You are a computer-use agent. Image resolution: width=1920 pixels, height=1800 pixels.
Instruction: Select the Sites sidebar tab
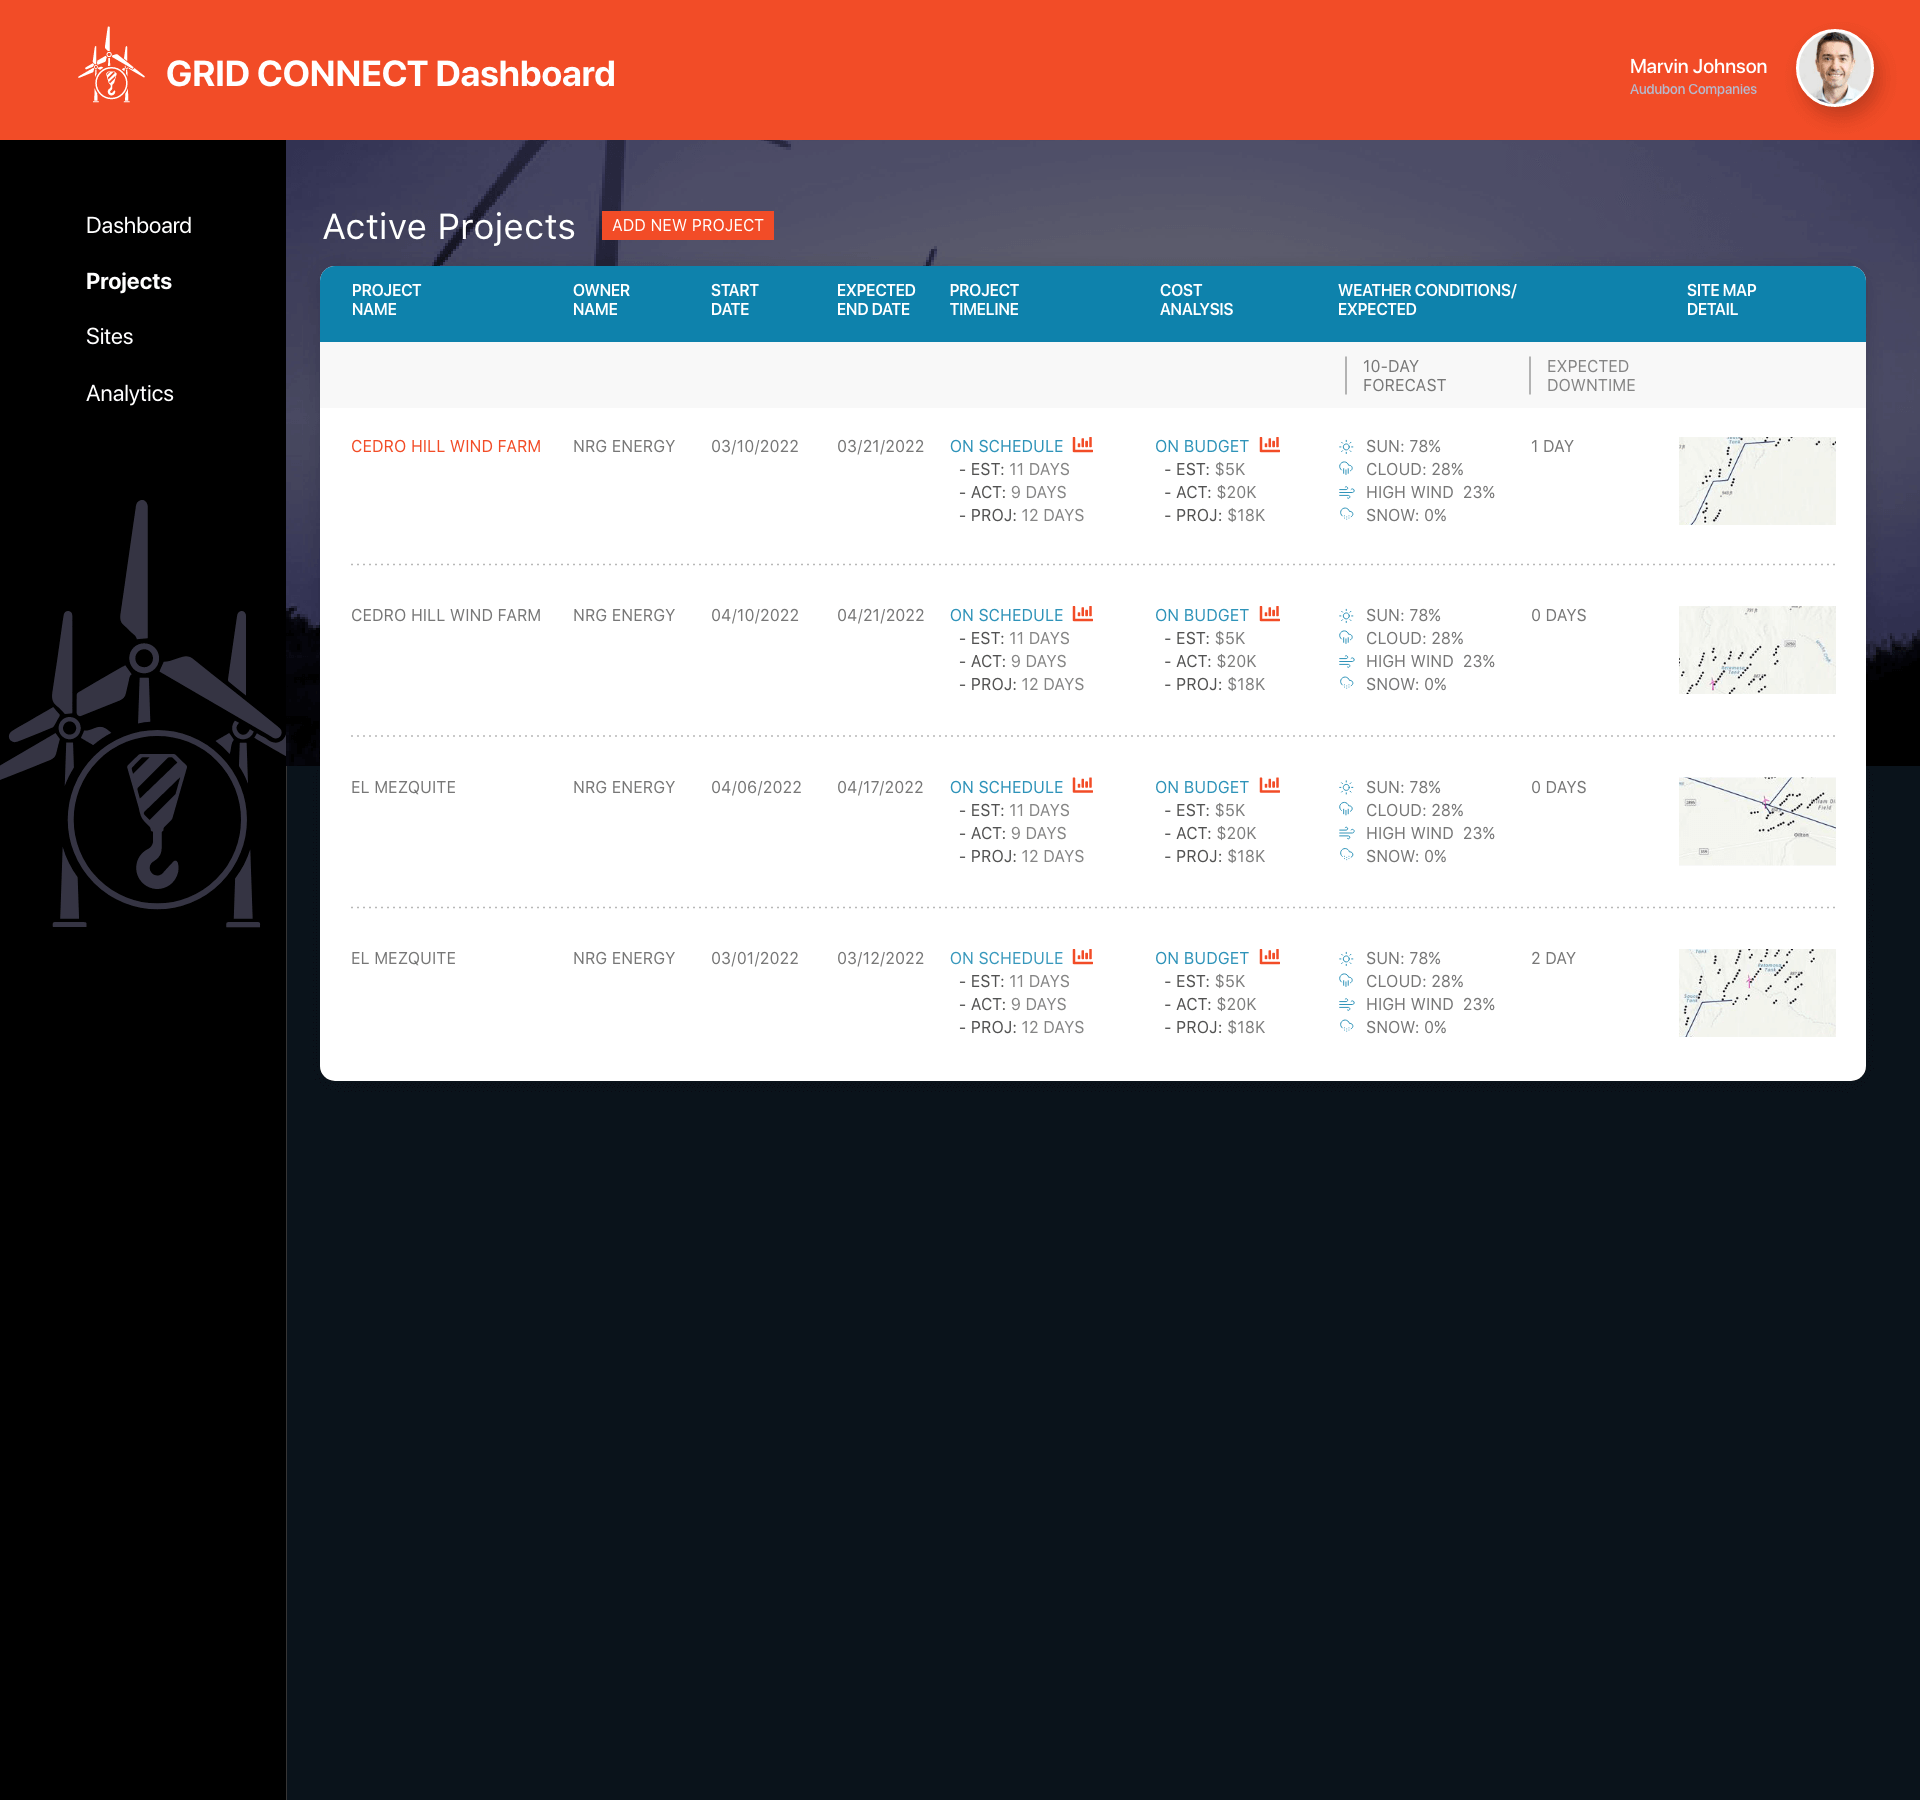coord(108,337)
